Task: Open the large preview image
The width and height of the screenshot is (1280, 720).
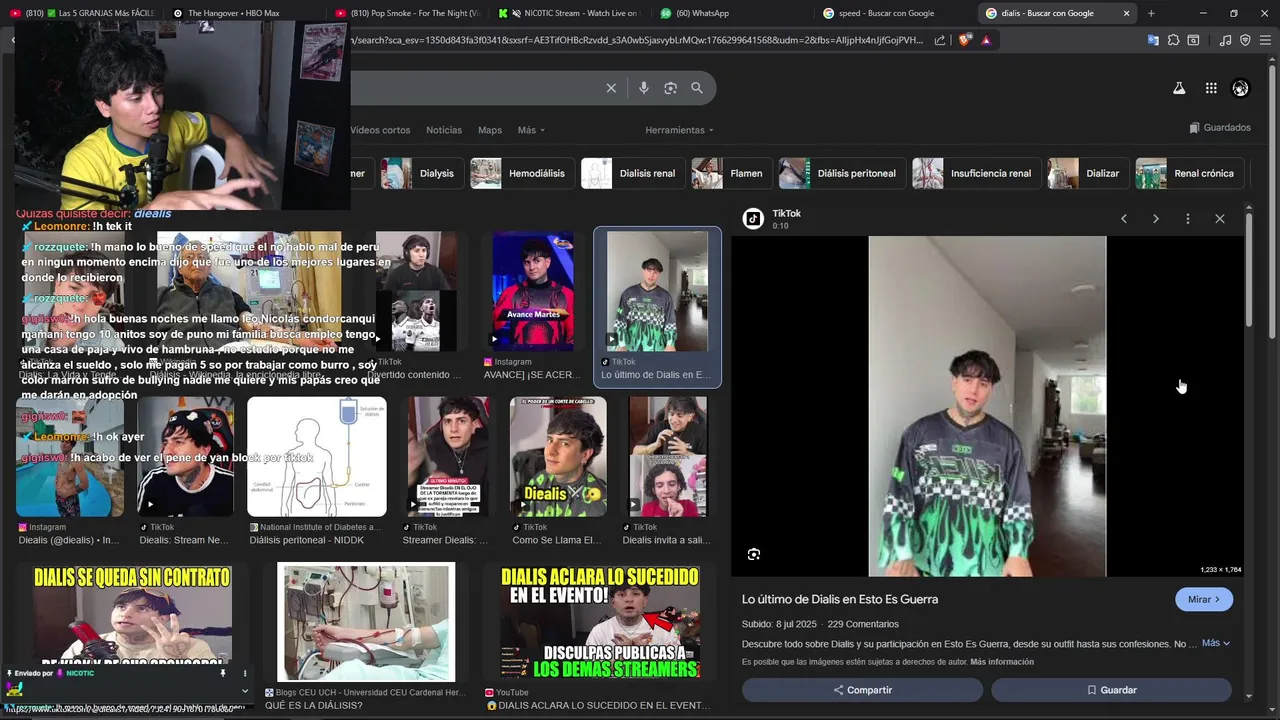Action: click(987, 406)
